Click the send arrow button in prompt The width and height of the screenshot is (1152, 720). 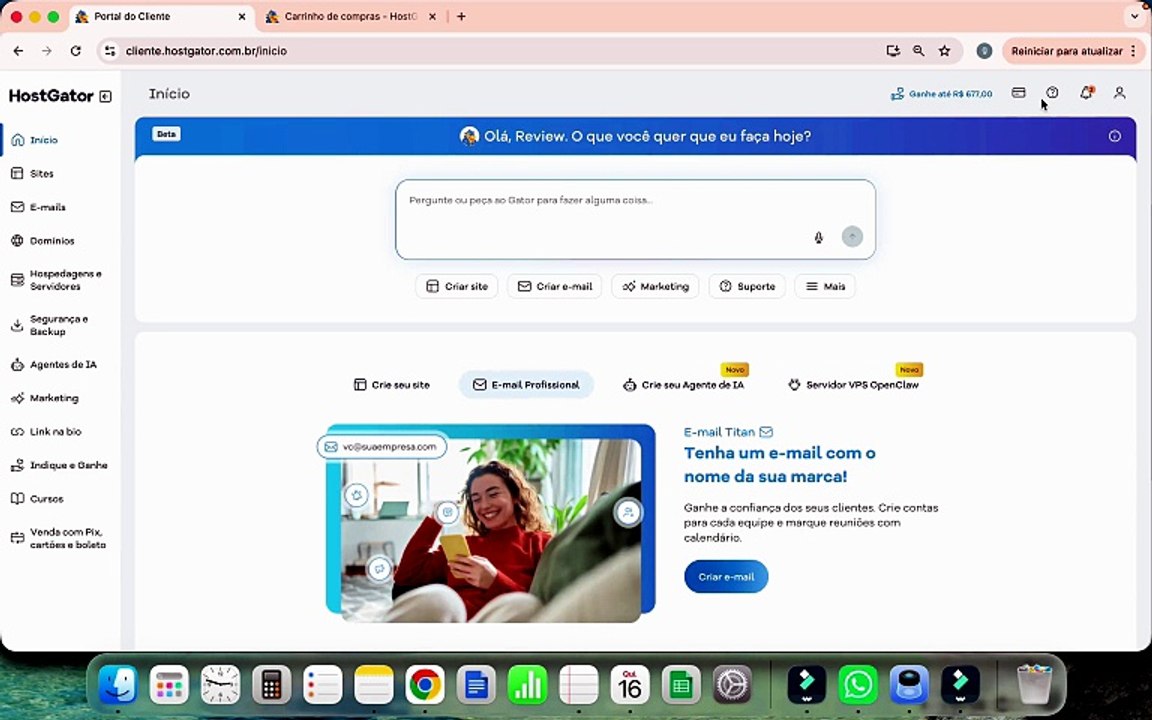[852, 237]
